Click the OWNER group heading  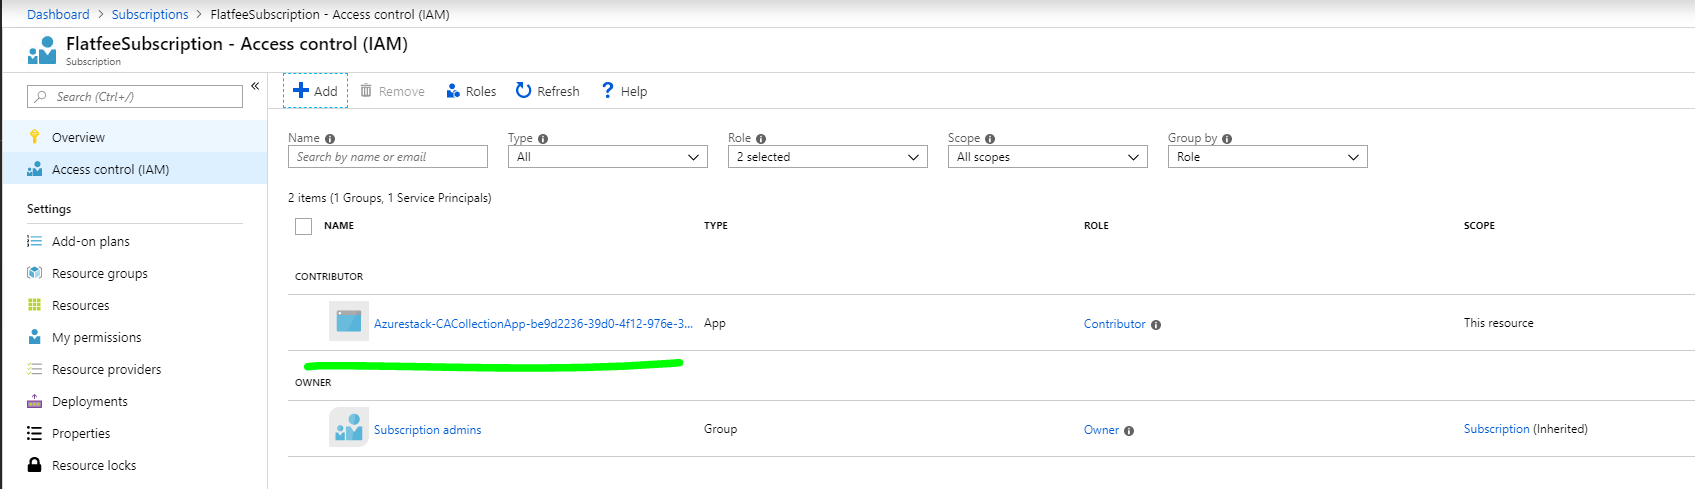[313, 382]
